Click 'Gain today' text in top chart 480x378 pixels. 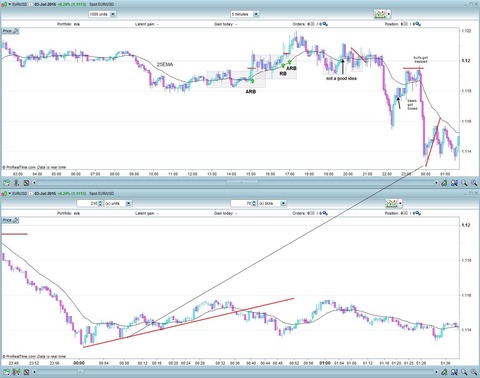225,24
